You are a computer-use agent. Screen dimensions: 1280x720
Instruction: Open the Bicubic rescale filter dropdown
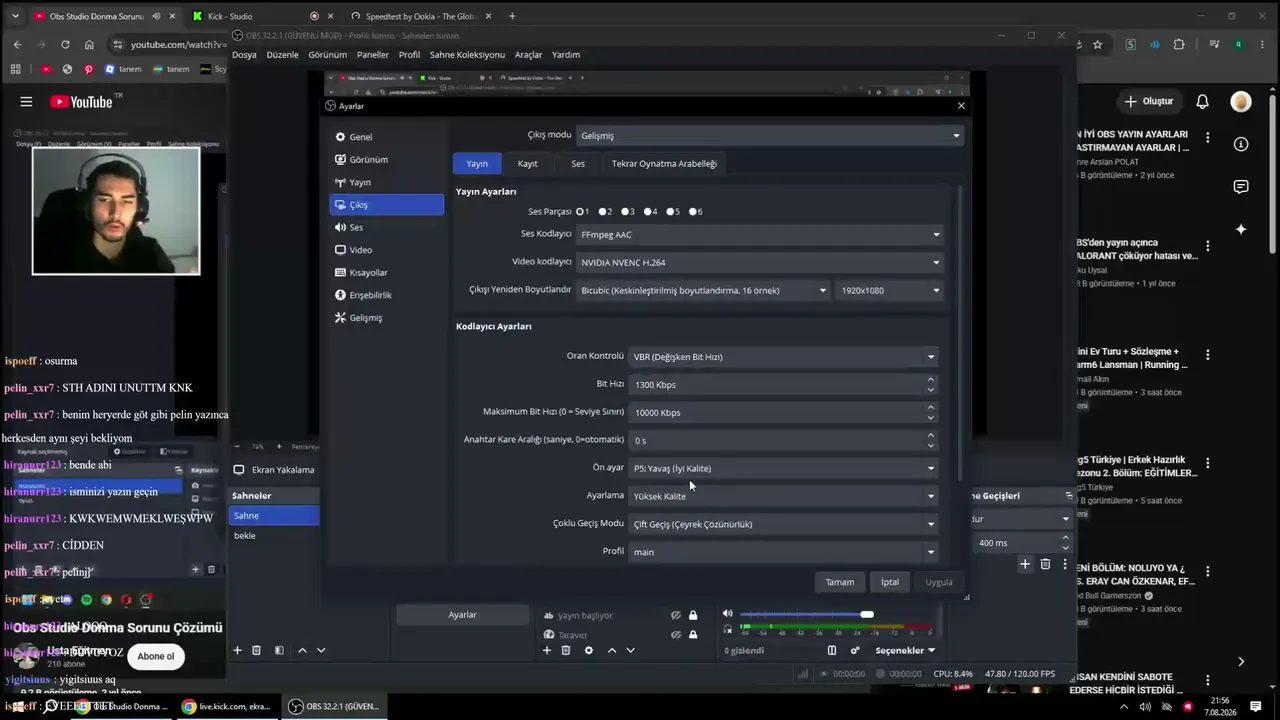click(704, 291)
